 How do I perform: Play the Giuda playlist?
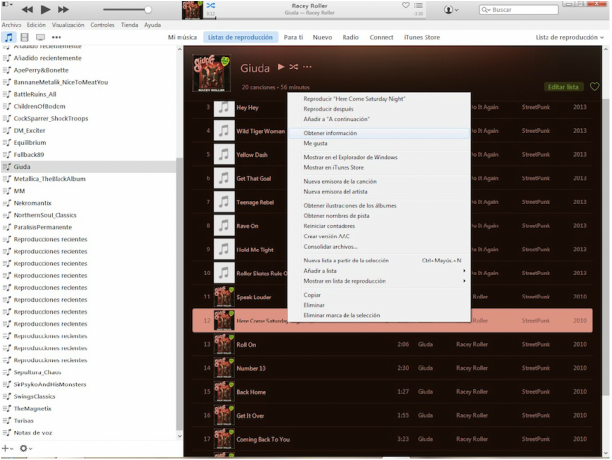pos(281,67)
